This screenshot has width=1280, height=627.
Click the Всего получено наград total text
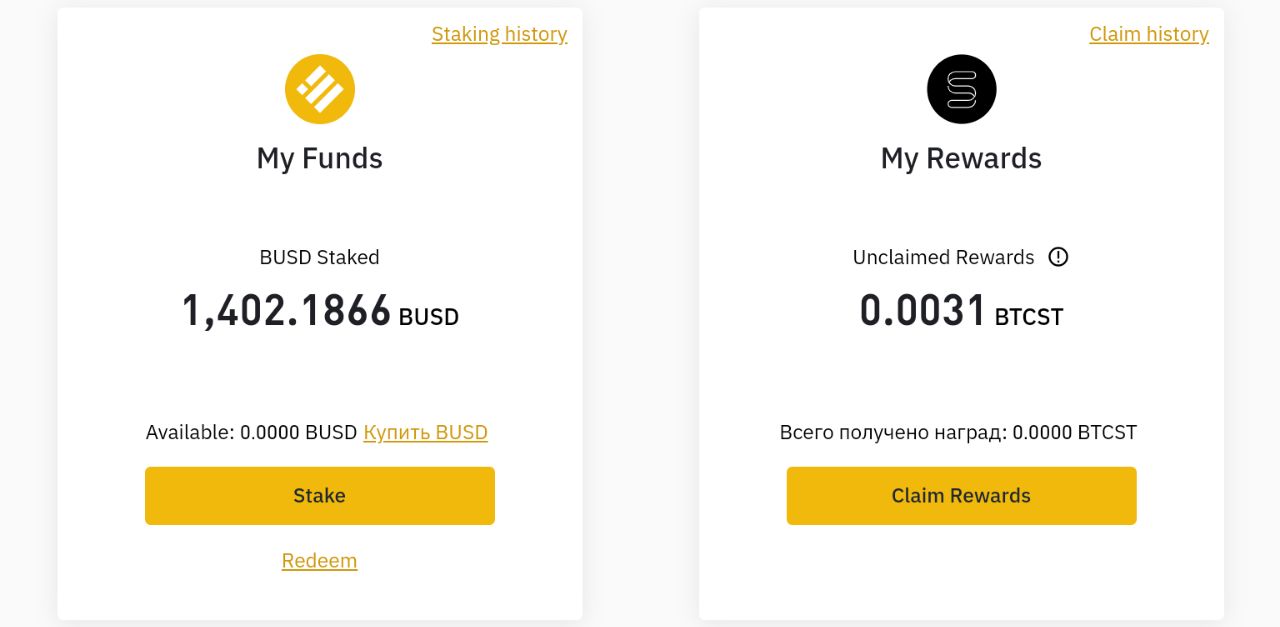tap(893, 432)
